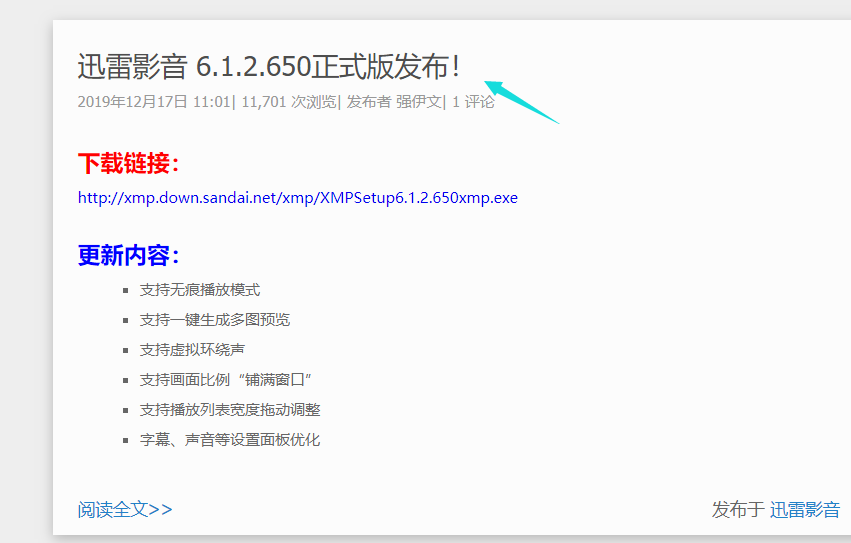Click the 字幕、声音等设置面板优化 list item

point(230,440)
